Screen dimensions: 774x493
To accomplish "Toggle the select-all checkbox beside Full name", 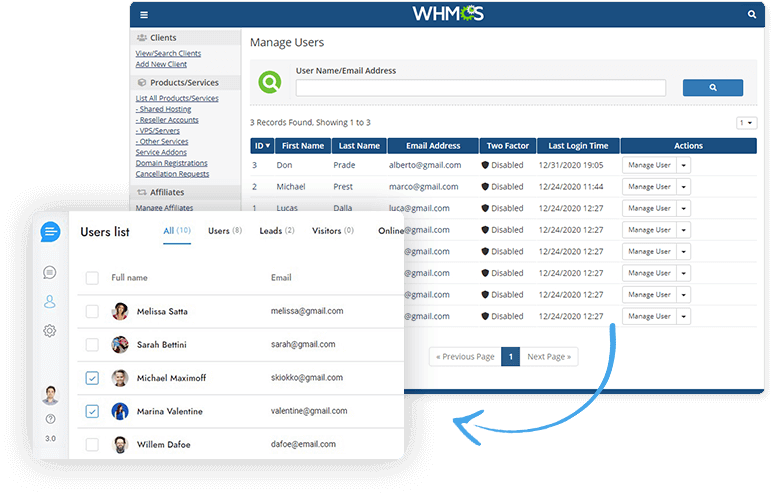I will [x=92, y=278].
